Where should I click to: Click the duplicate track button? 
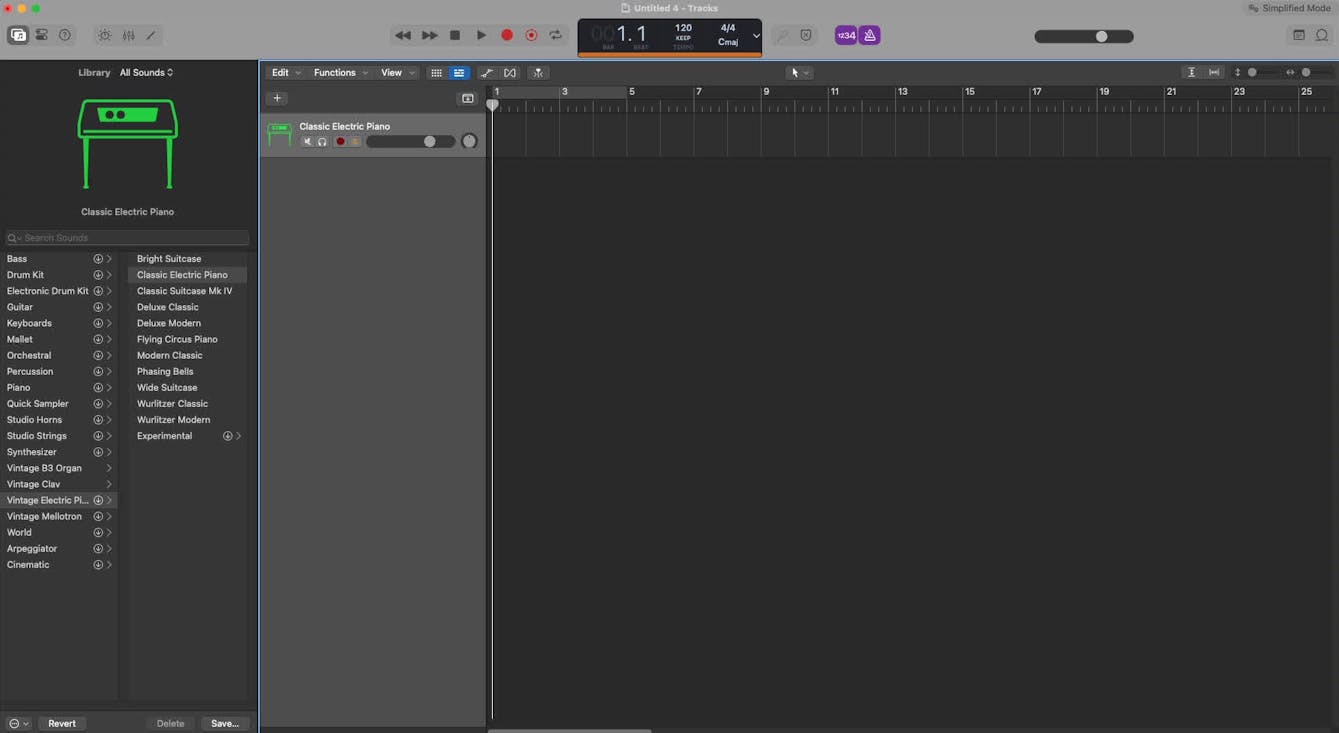click(467, 98)
